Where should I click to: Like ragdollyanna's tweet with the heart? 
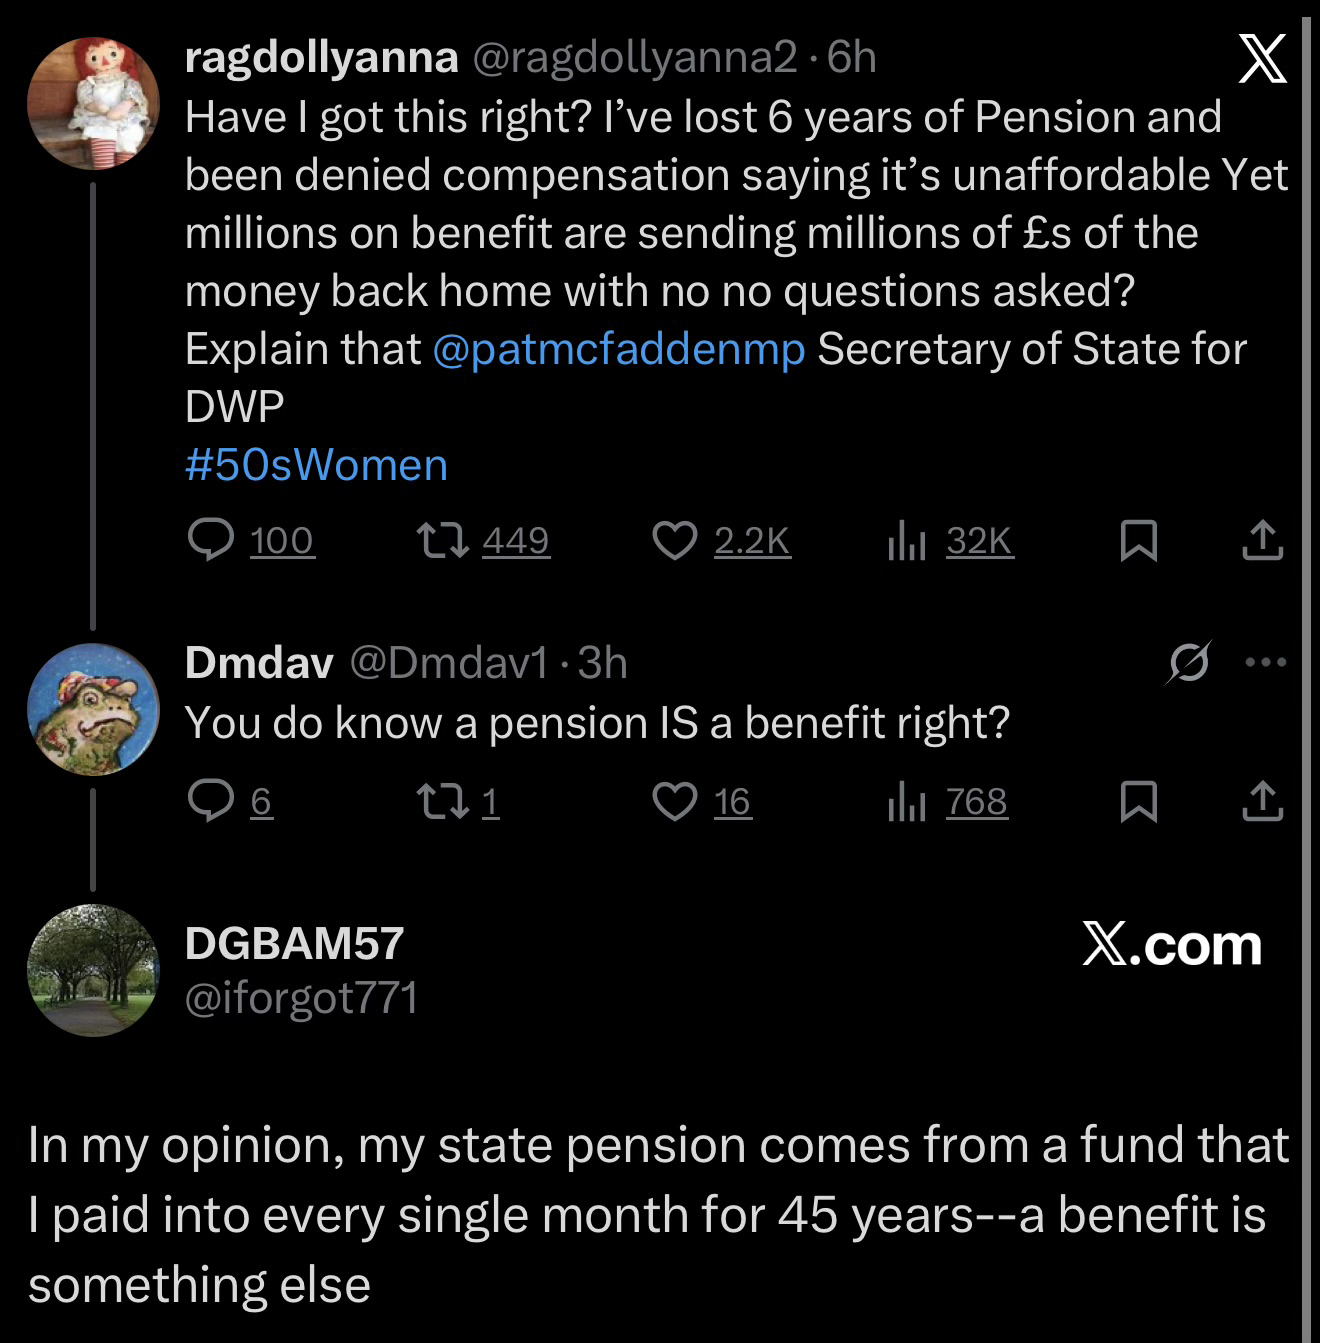click(675, 540)
